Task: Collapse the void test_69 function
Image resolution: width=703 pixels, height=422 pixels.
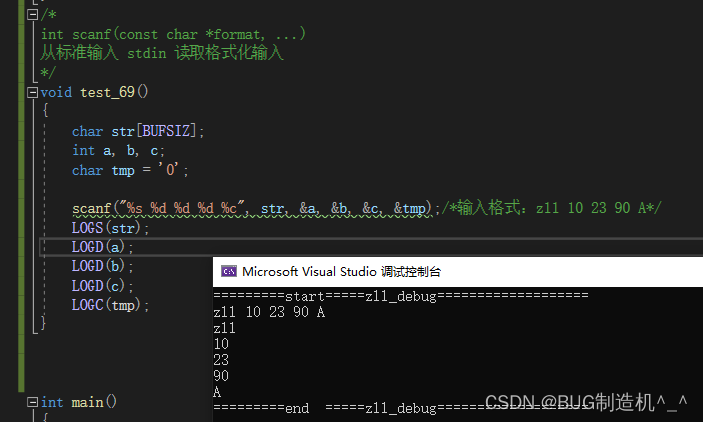Action: 32,92
